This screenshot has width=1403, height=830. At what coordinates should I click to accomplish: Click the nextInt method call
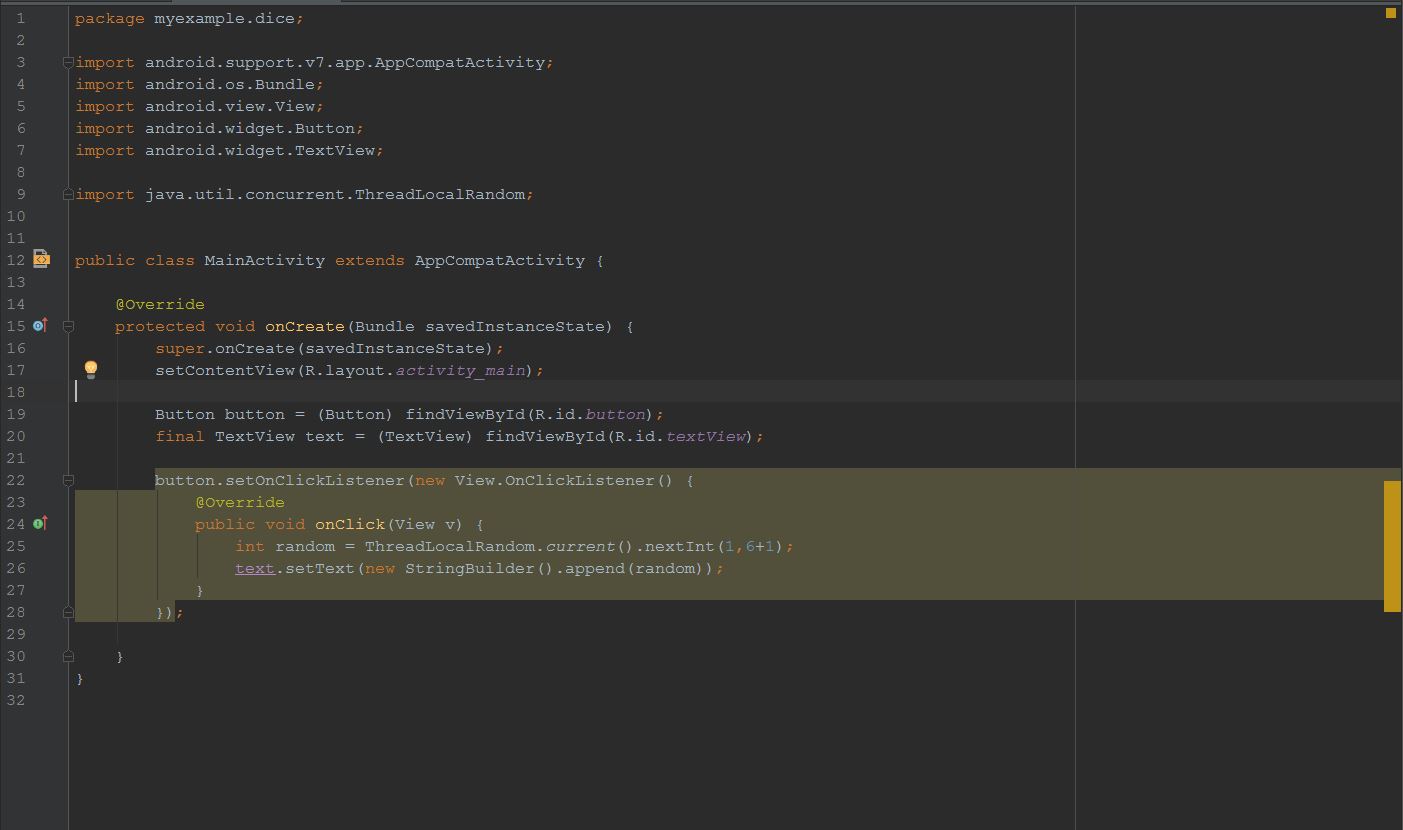pyautogui.click(x=680, y=546)
